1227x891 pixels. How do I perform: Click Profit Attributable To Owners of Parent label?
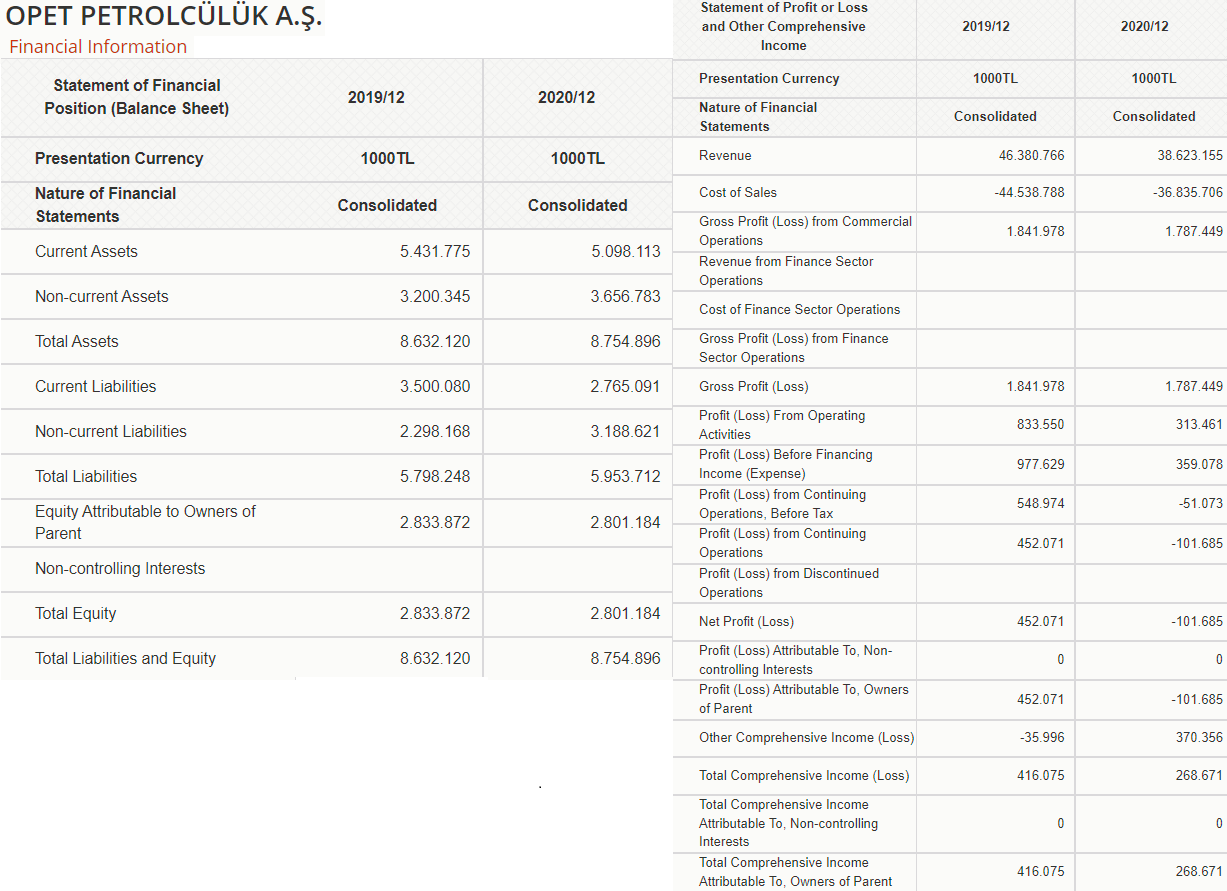coord(804,699)
